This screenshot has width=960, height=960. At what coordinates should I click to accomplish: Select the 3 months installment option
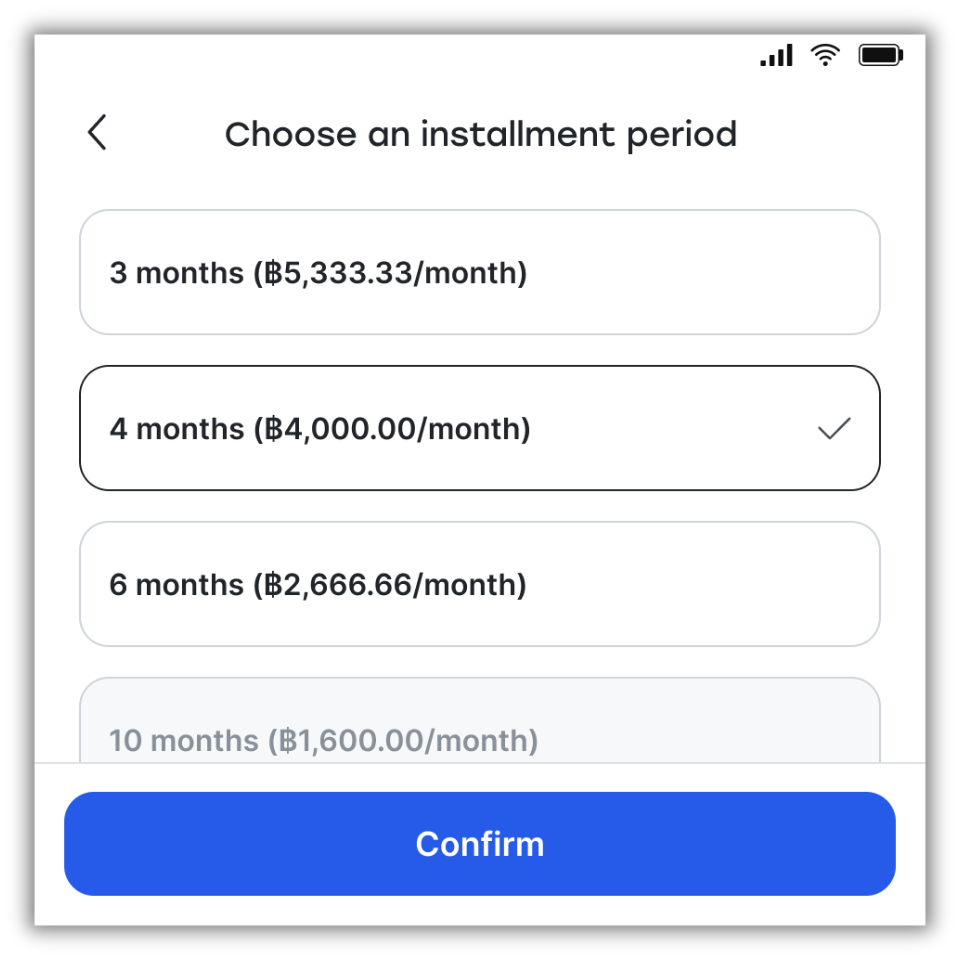pyautogui.click(x=479, y=272)
